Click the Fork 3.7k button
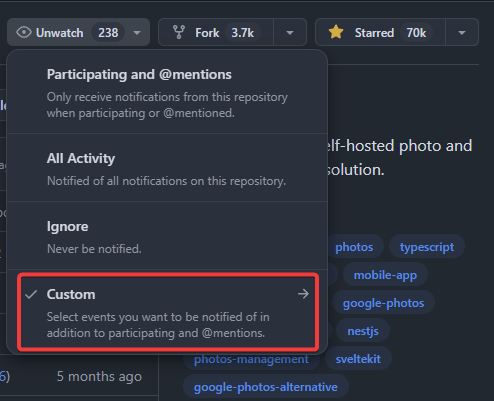 [x=216, y=32]
